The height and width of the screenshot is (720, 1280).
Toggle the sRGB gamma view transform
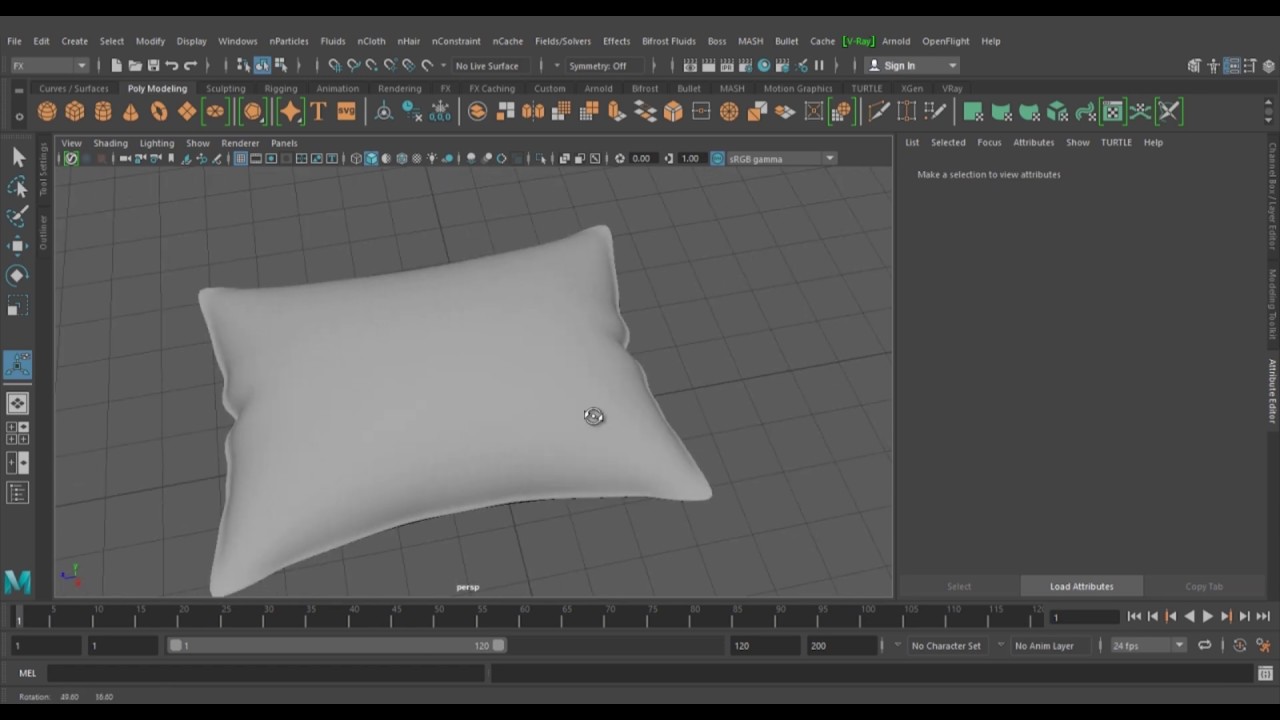tap(717, 159)
